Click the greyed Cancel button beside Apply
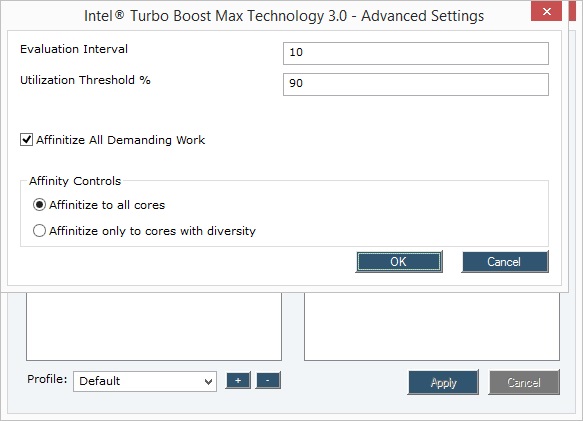 click(x=524, y=382)
